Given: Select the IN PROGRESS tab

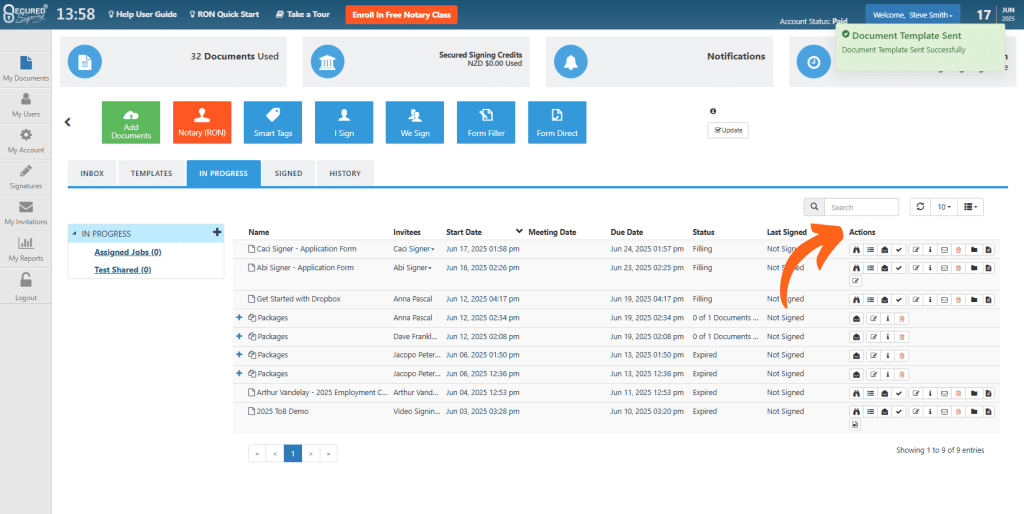Looking at the screenshot, I should point(223,174).
